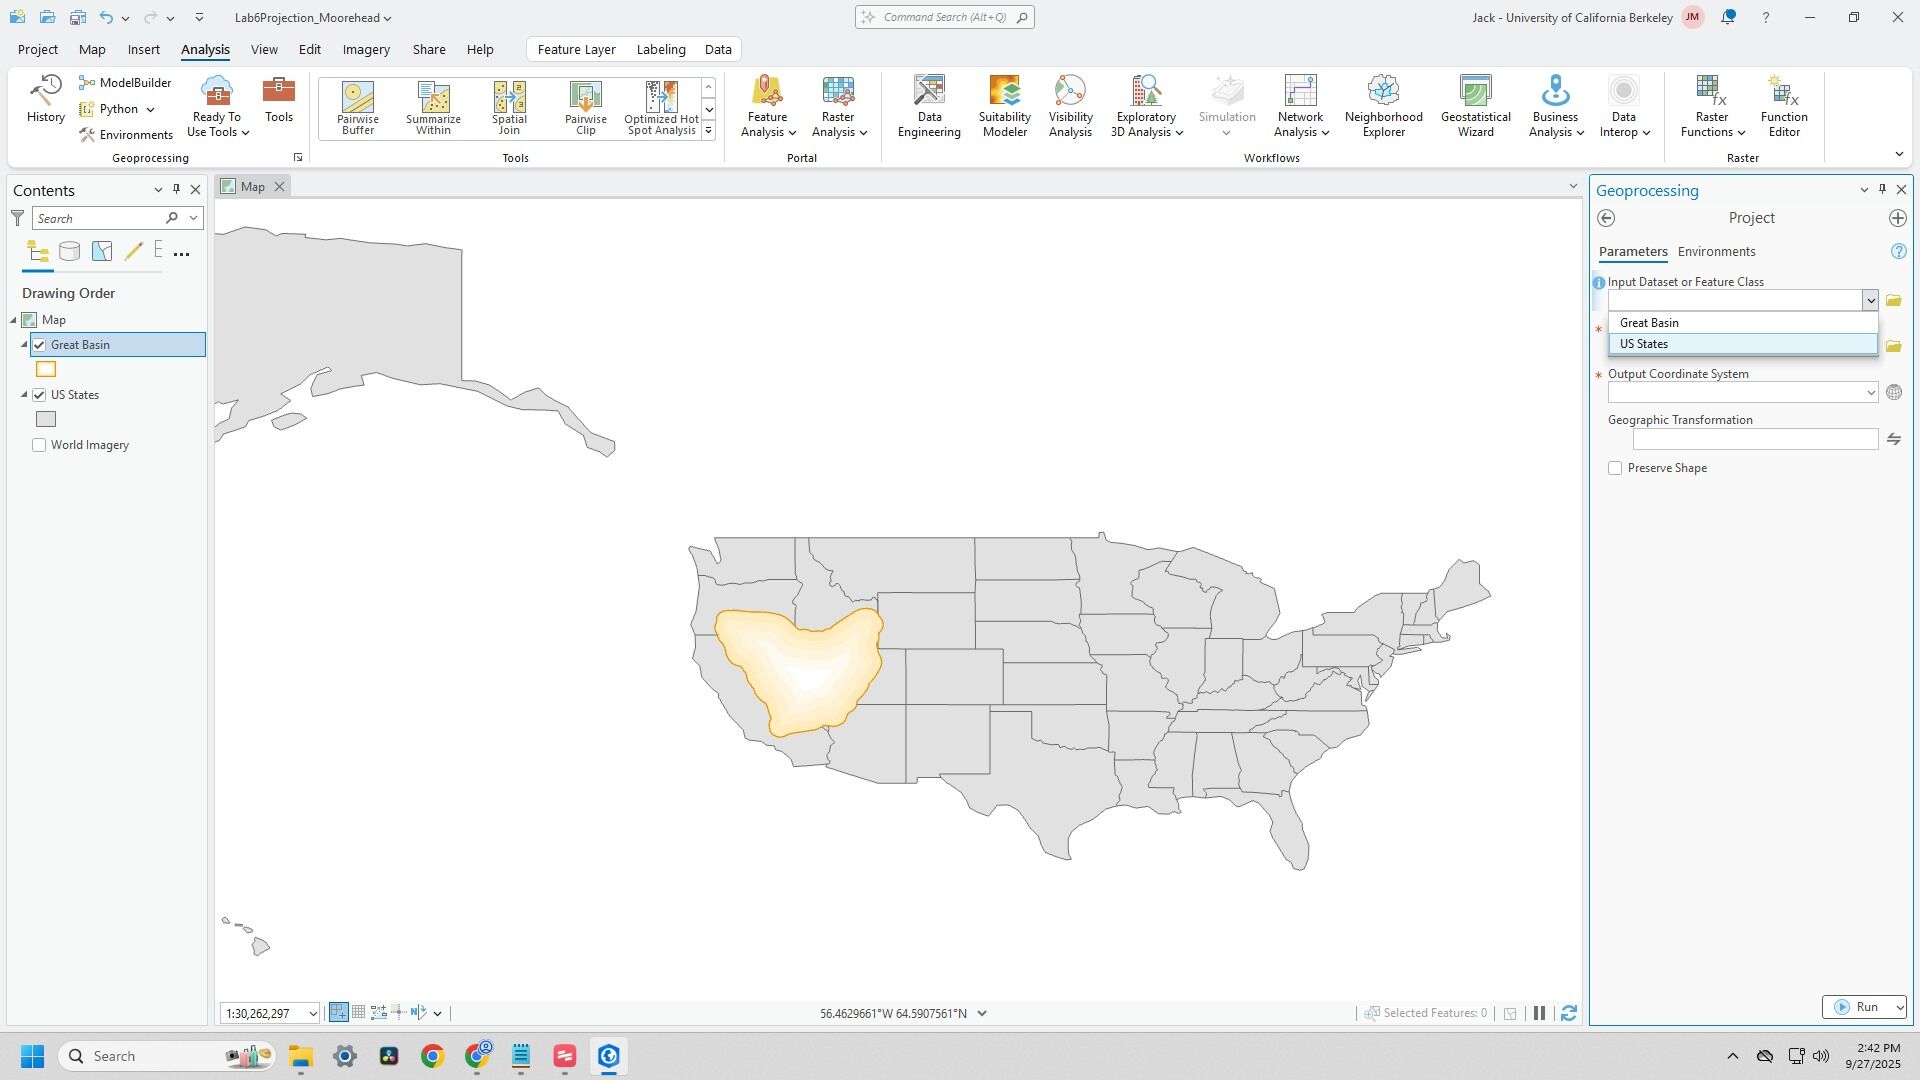Click the map refresh icon
1920x1080 pixels.
pyautogui.click(x=1569, y=1013)
